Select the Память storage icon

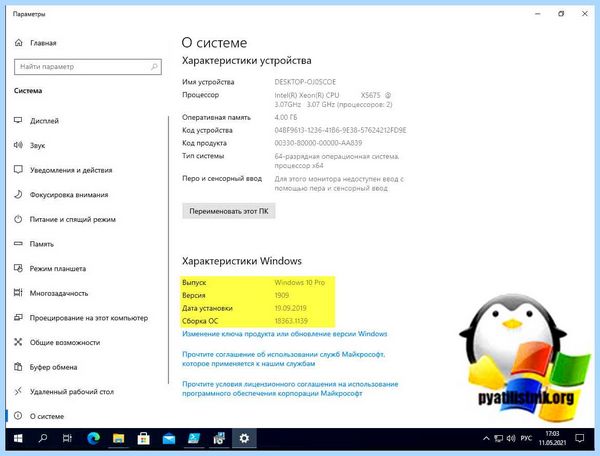pos(18,243)
